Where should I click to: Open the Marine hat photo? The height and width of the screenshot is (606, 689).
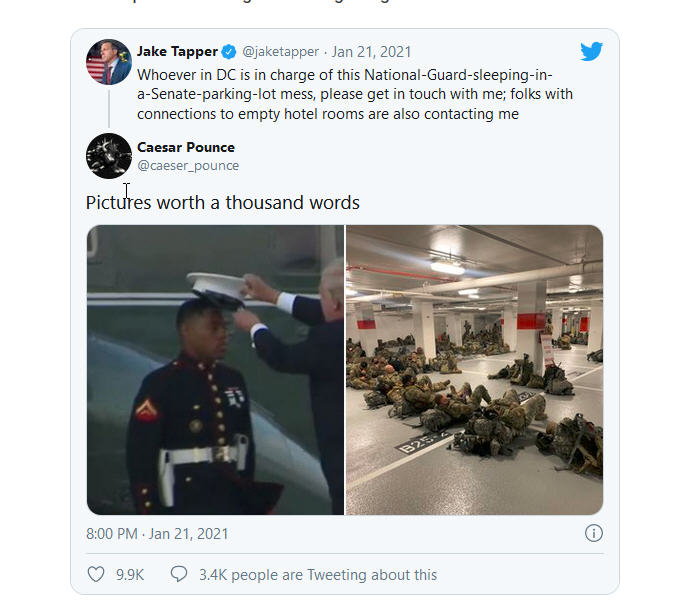(x=215, y=370)
